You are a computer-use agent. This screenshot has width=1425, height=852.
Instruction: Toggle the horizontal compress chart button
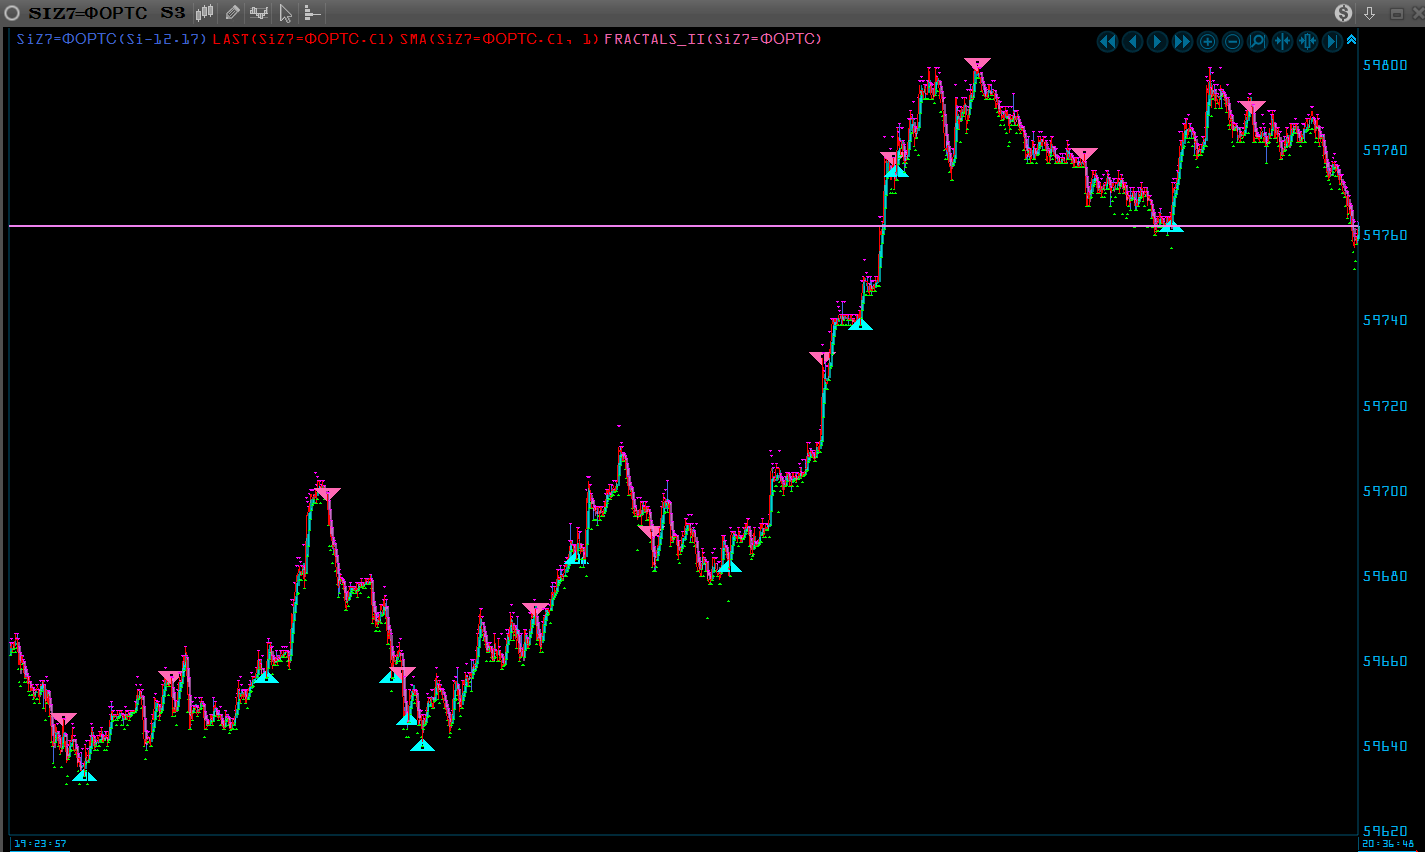[x=1282, y=41]
